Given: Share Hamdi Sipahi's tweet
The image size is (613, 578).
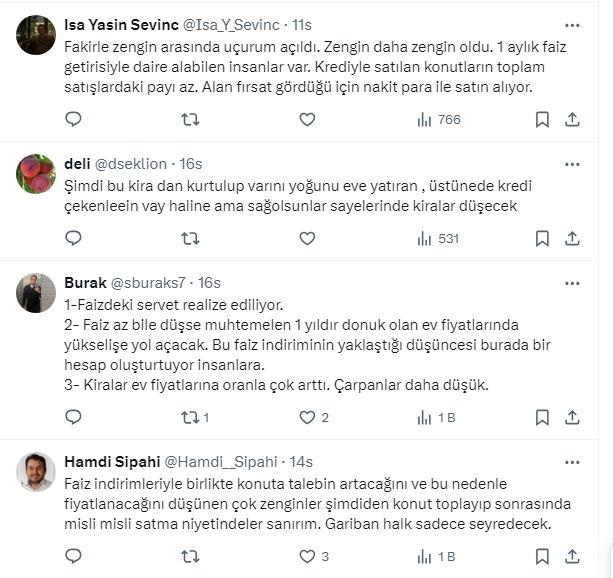Looking at the screenshot, I should [572, 555].
